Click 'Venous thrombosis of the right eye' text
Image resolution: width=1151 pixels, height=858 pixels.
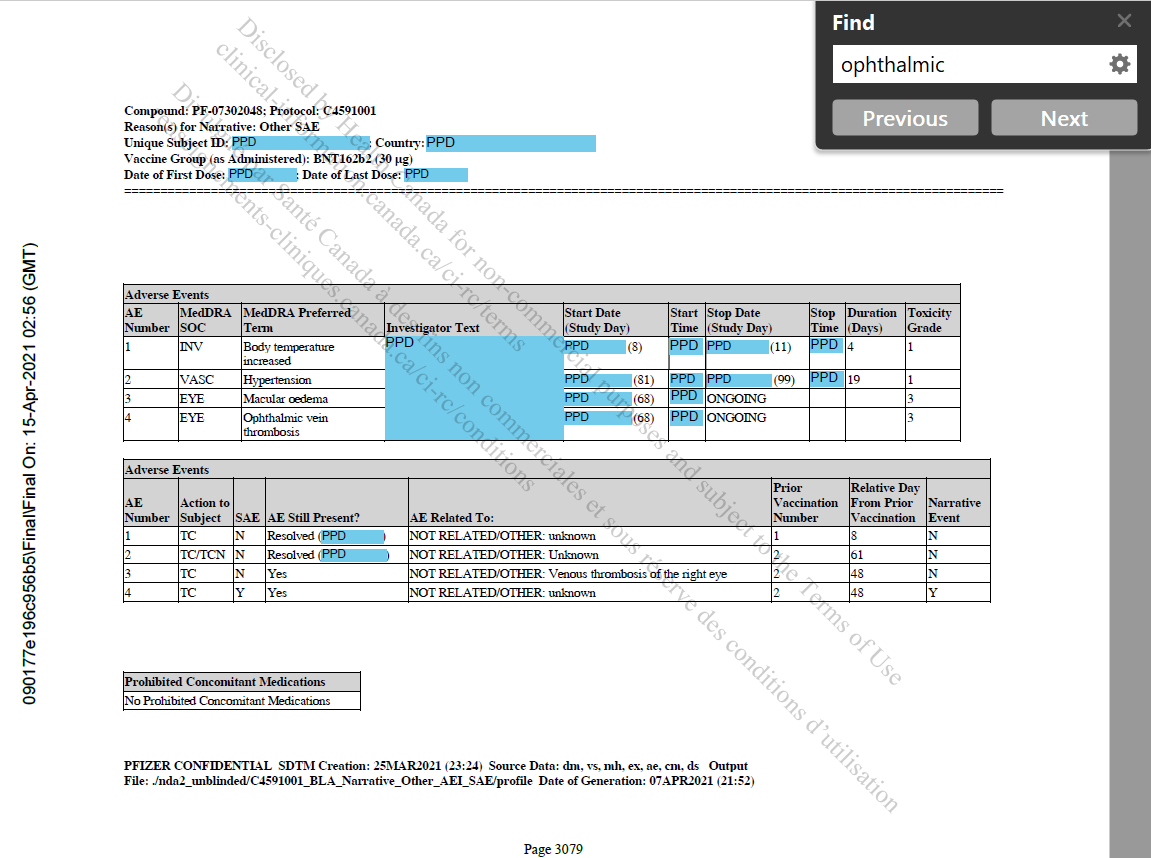click(638, 574)
